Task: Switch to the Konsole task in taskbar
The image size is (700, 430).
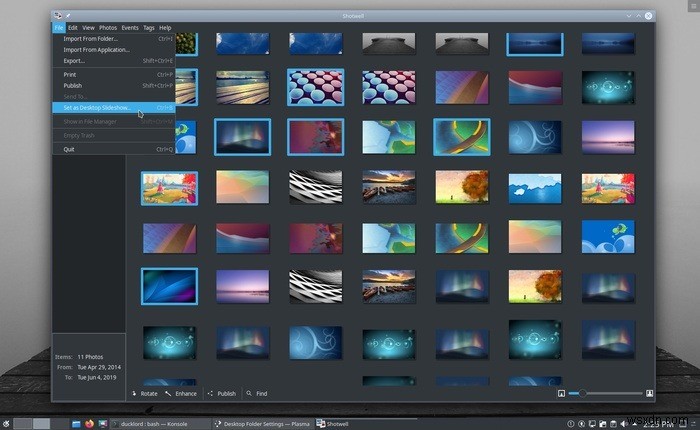Action: coord(147,423)
